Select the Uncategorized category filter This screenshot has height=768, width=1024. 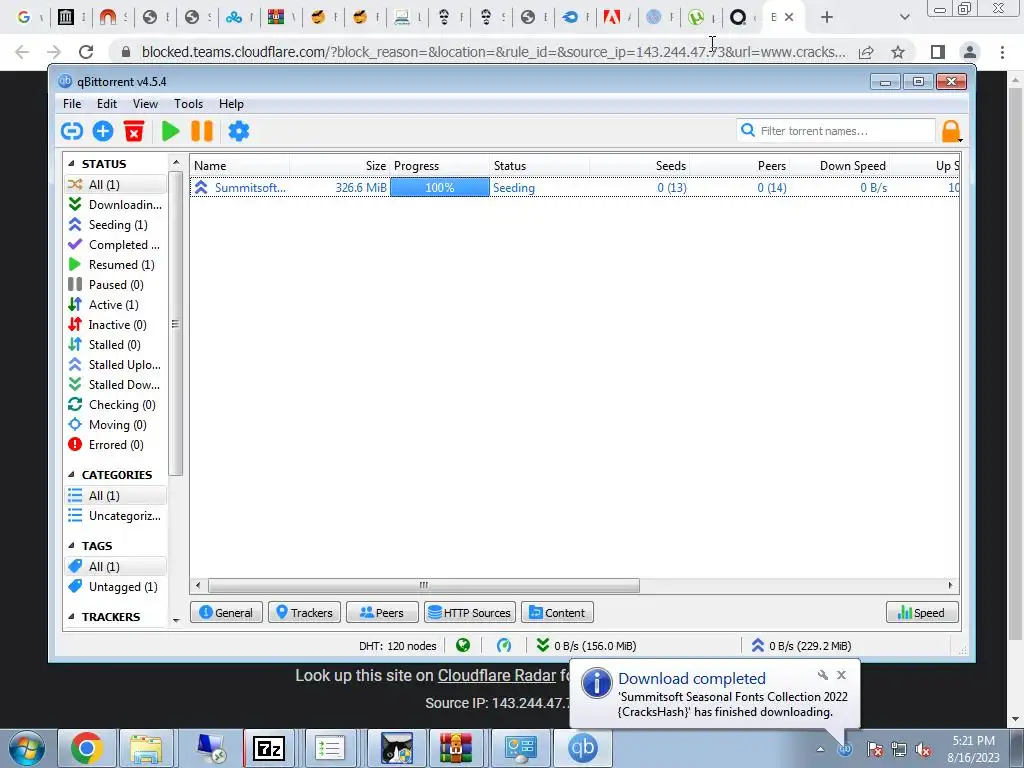pyautogui.click(x=116, y=516)
